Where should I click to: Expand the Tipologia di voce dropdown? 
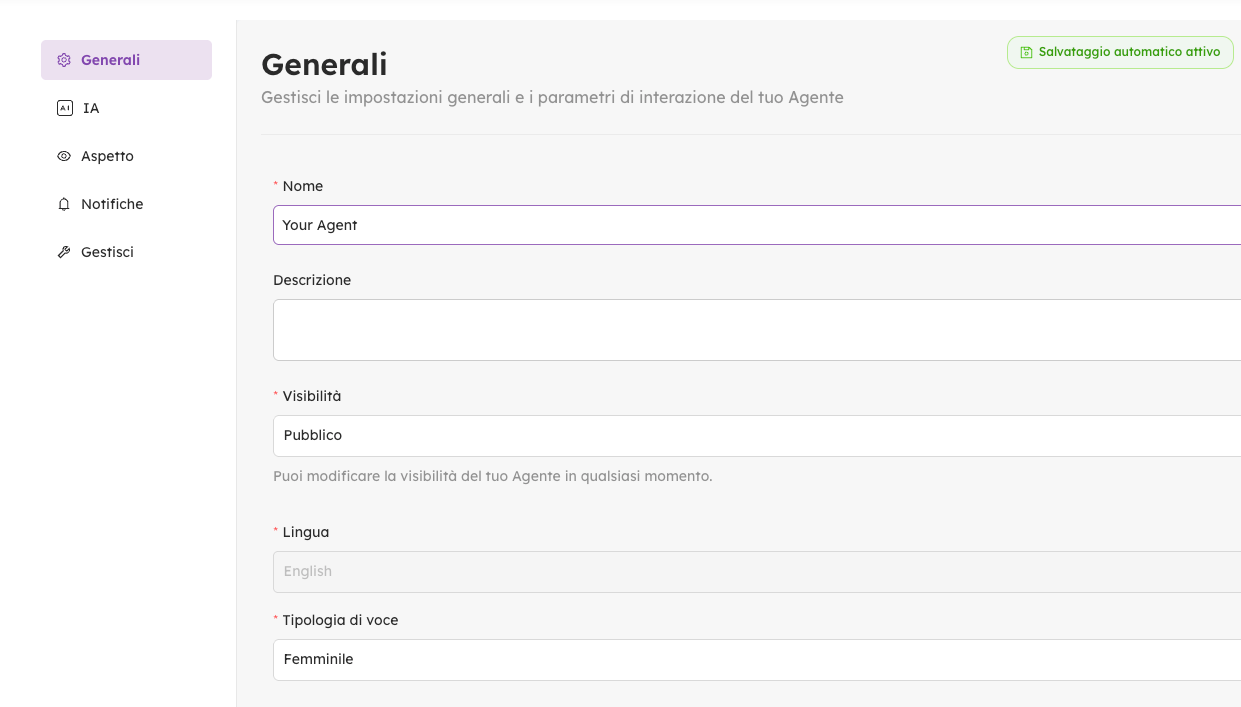(x=756, y=660)
